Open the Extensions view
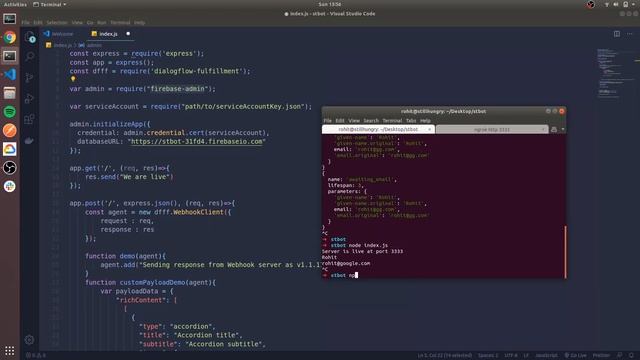The height and width of the screenshot is (360, 640). tap(30, 119)
